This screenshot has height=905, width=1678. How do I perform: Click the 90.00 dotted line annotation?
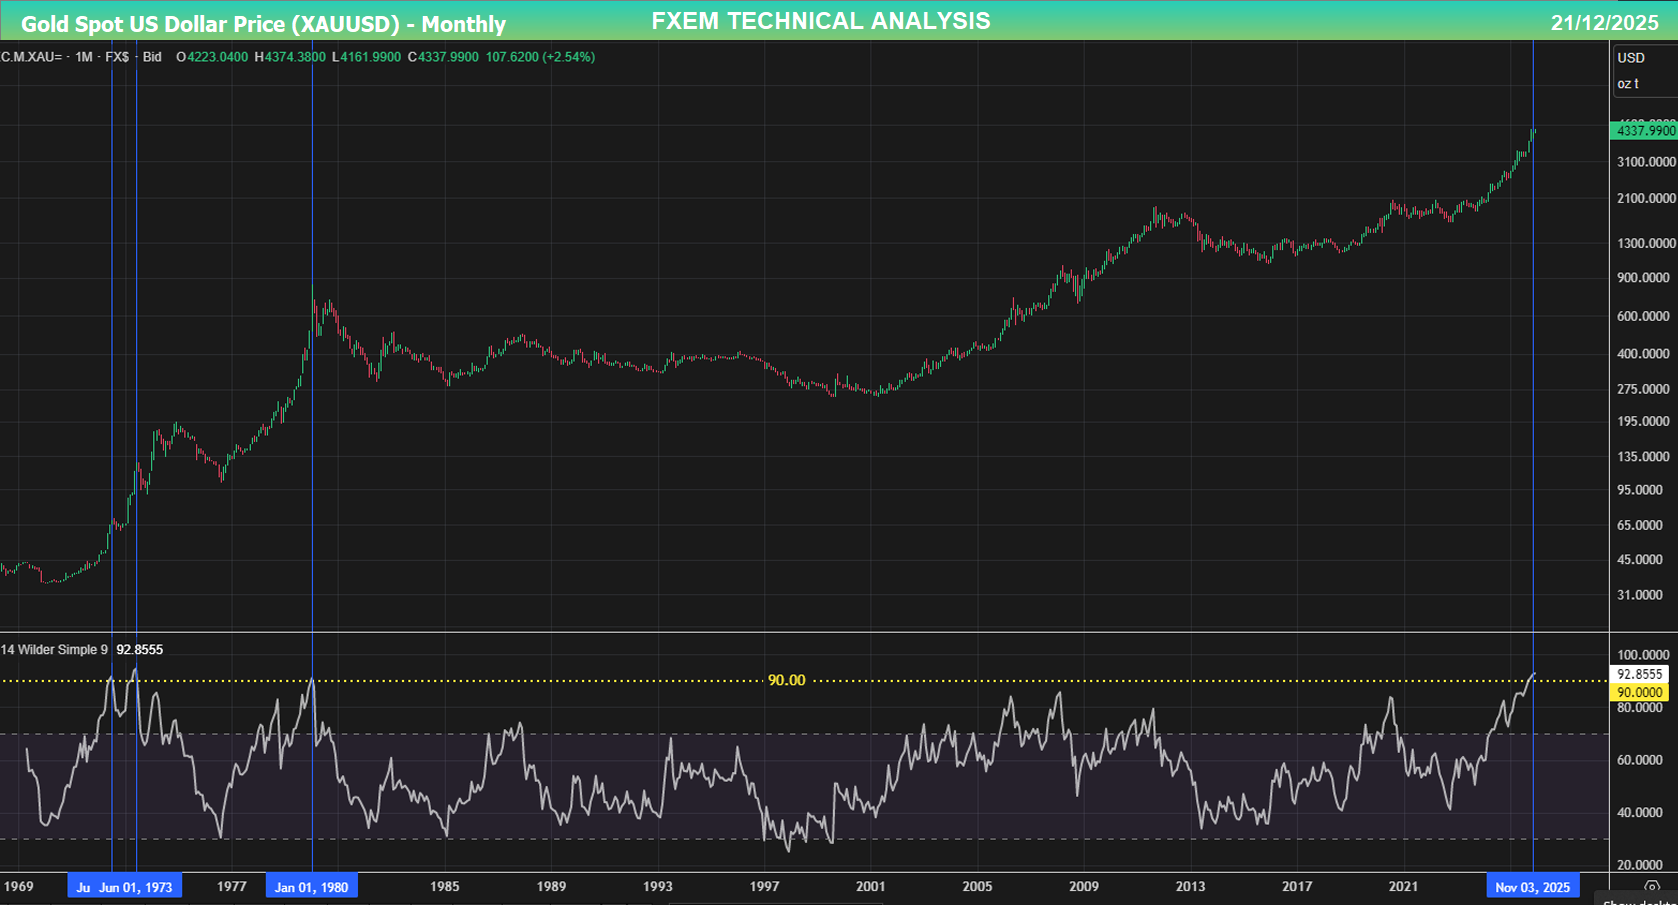(x=787, y=679)
